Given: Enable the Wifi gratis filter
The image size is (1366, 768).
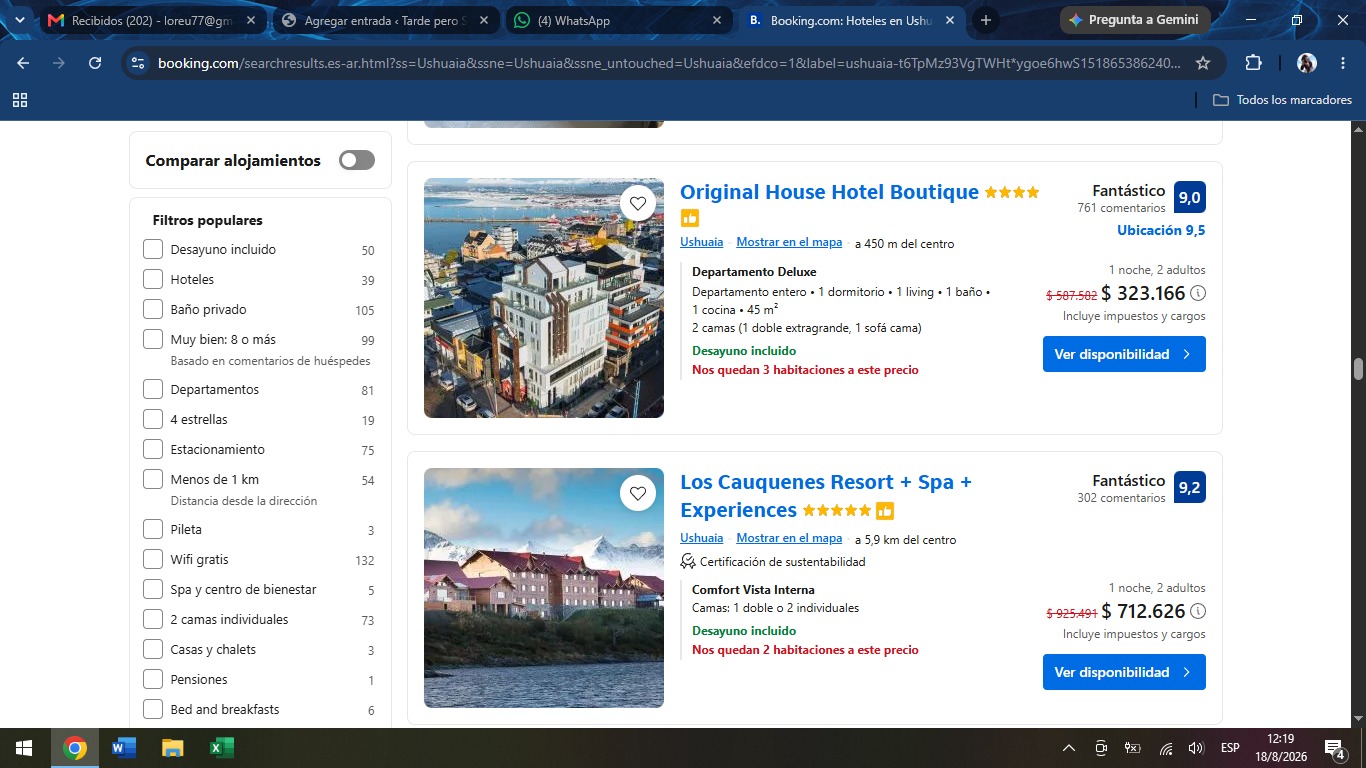Looking at the screenshot, I should point(153,559).
